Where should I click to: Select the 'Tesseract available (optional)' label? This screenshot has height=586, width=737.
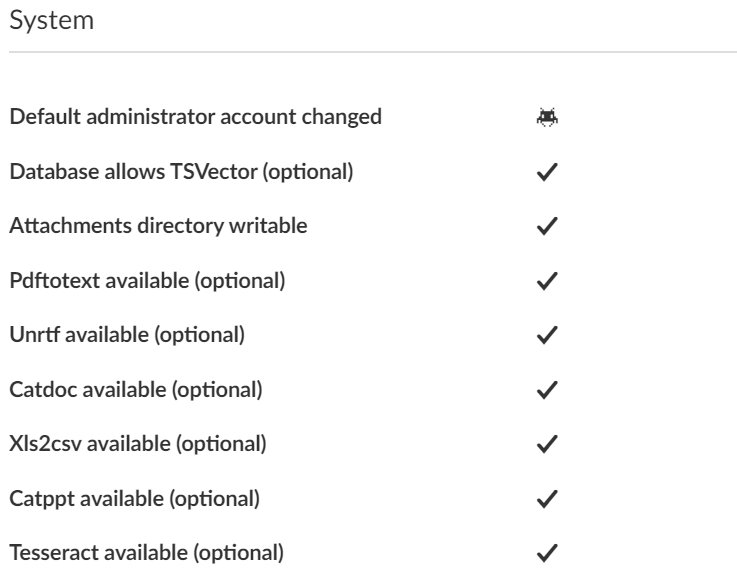pos(147,551)
